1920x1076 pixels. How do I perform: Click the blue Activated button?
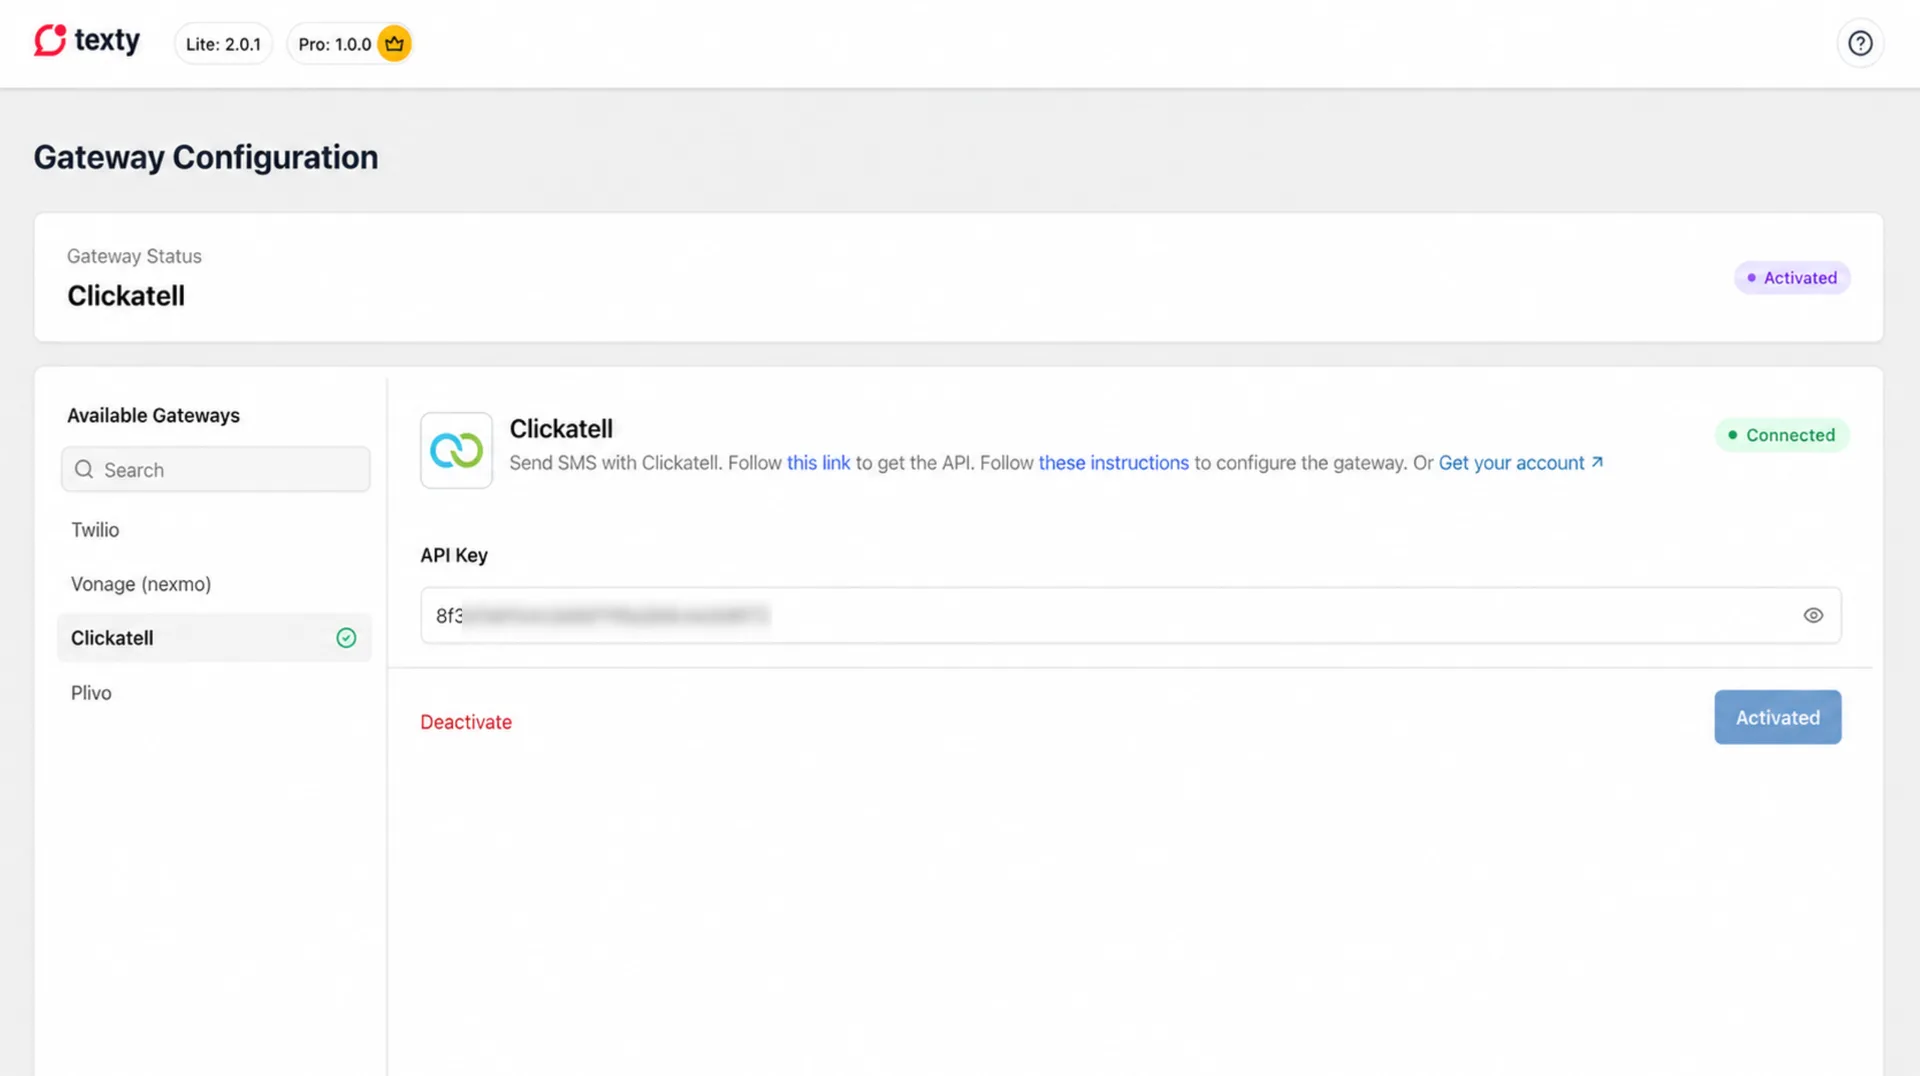click(1777, 717)
